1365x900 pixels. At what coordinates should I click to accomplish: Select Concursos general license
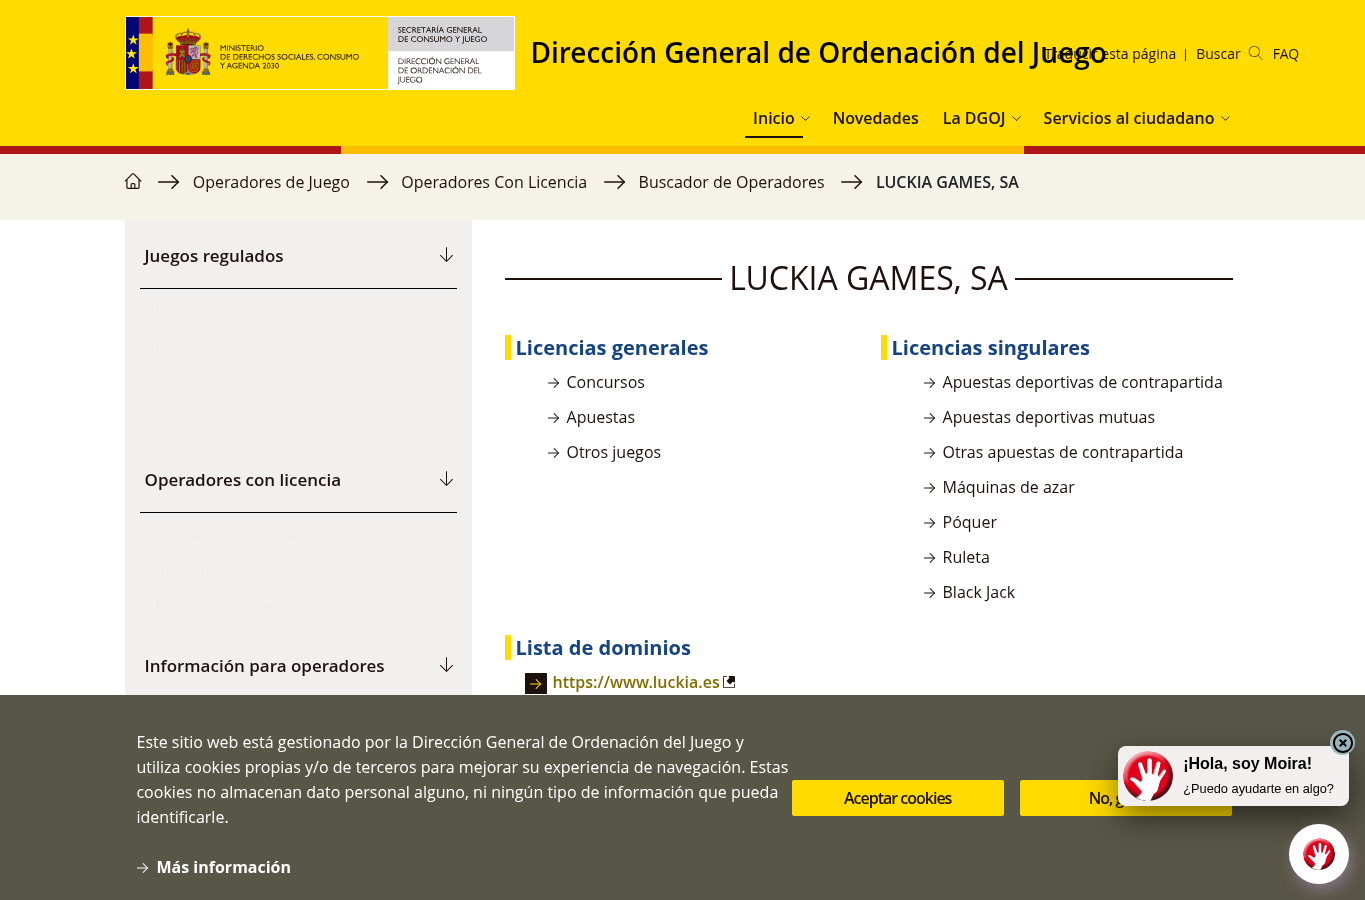pos(605,382)
